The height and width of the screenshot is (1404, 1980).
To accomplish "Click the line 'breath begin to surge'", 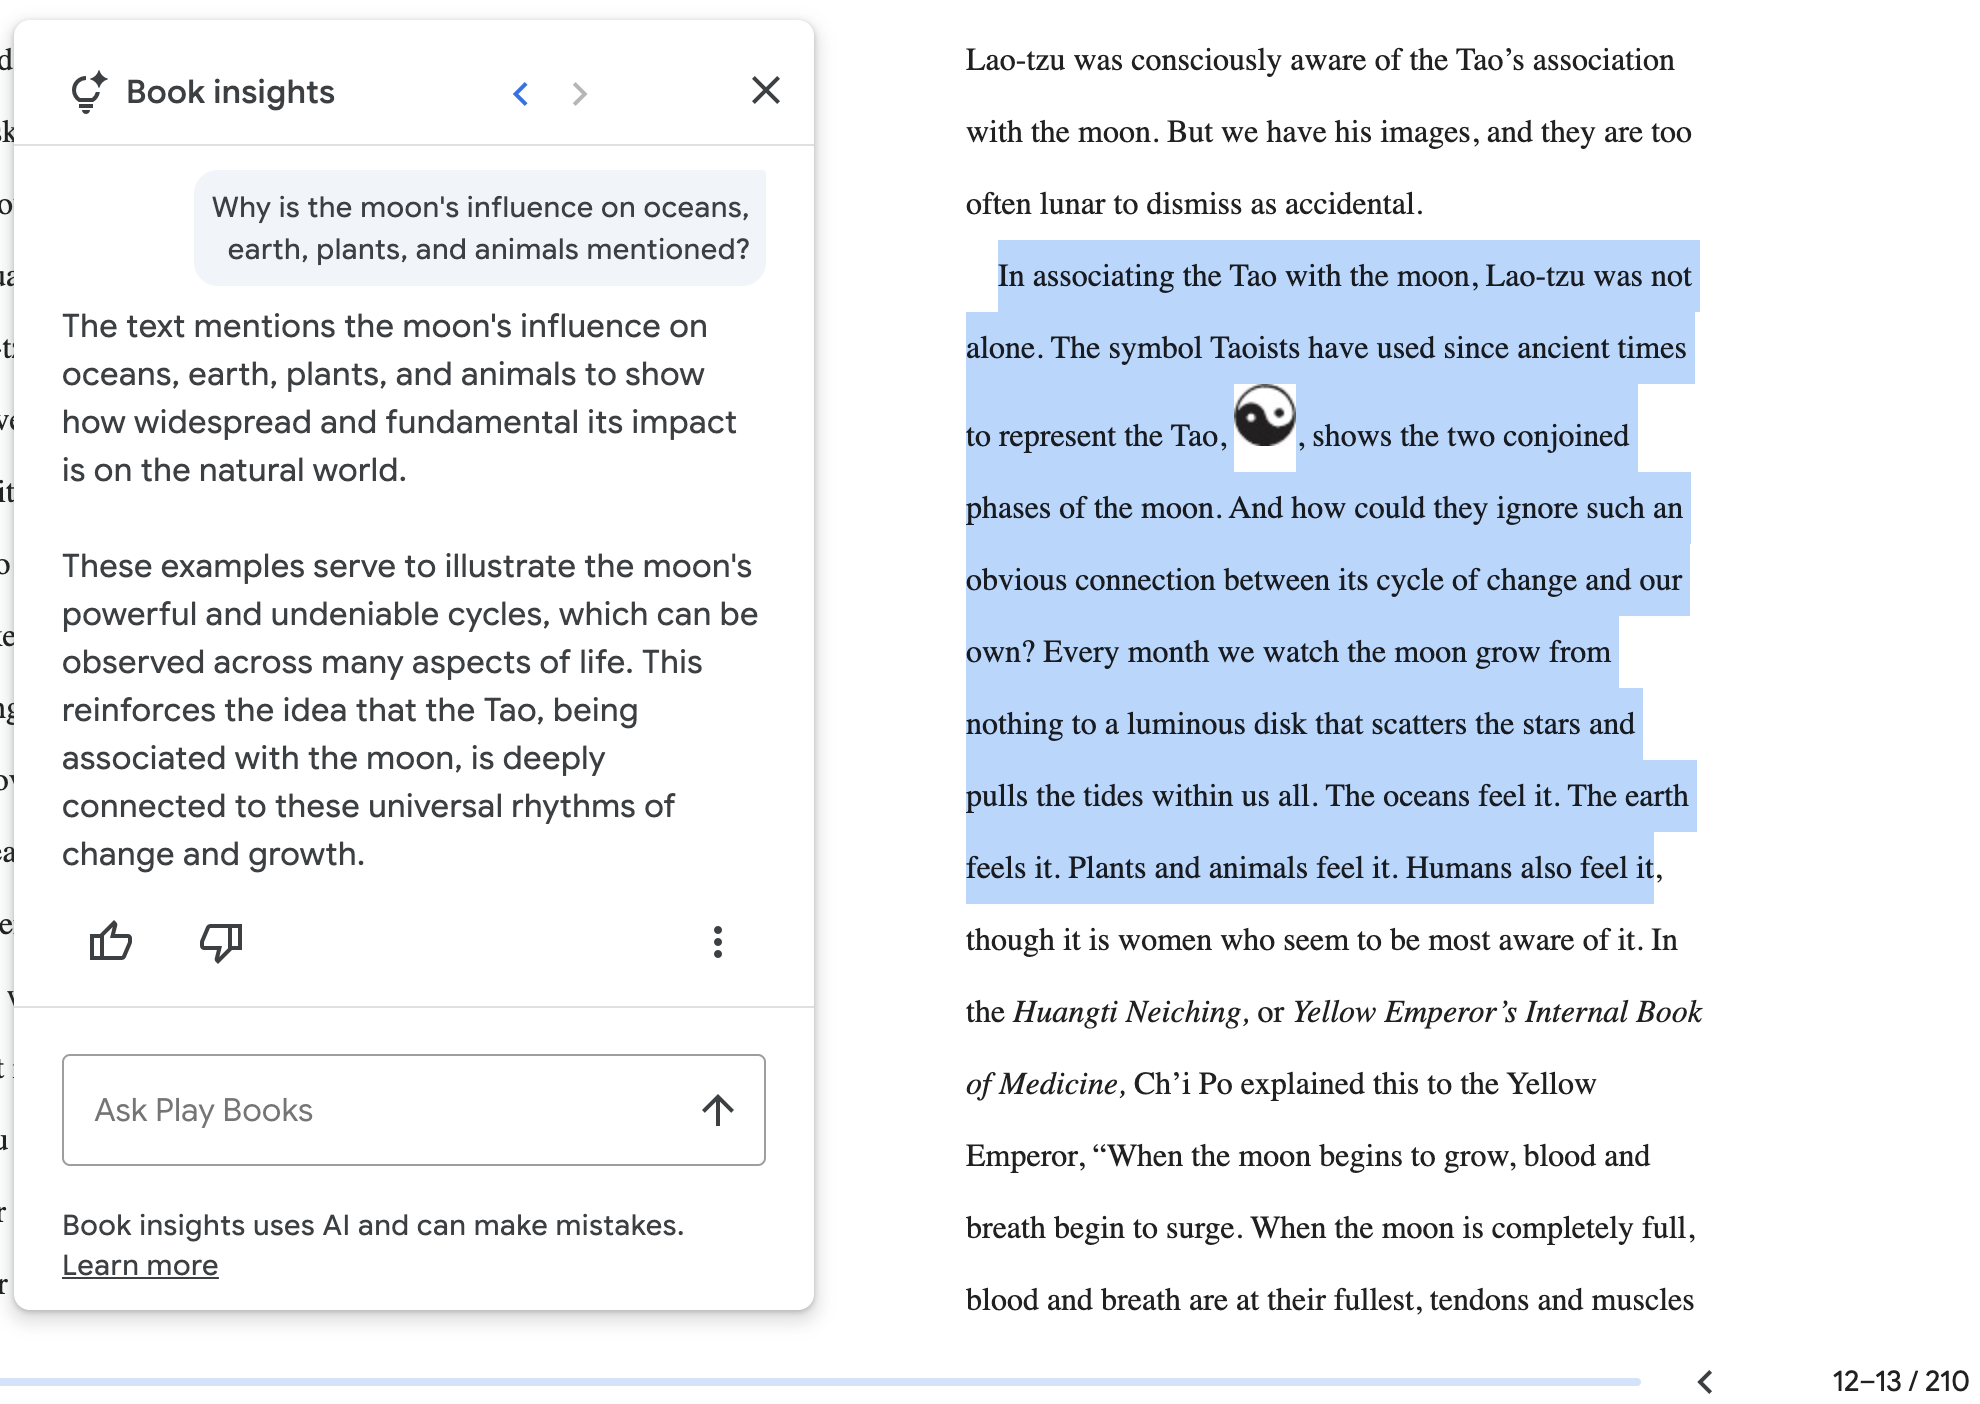I will pos(1331,1228).
